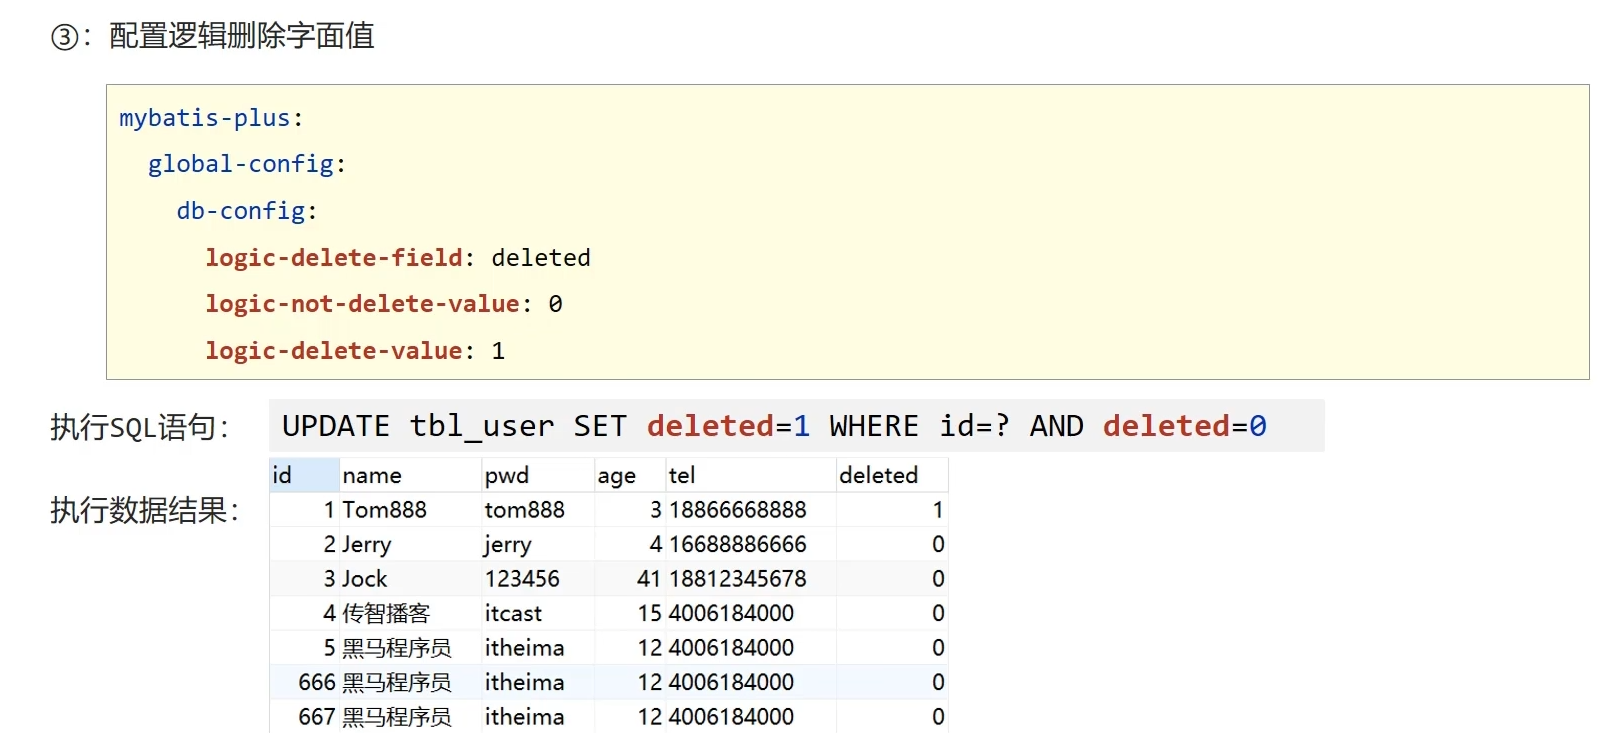Image resolution: width=1602 pixels, height=733 pixels.
Task: Click deleted value 1 in Tom888 row
Action: [x=892, y=510]
